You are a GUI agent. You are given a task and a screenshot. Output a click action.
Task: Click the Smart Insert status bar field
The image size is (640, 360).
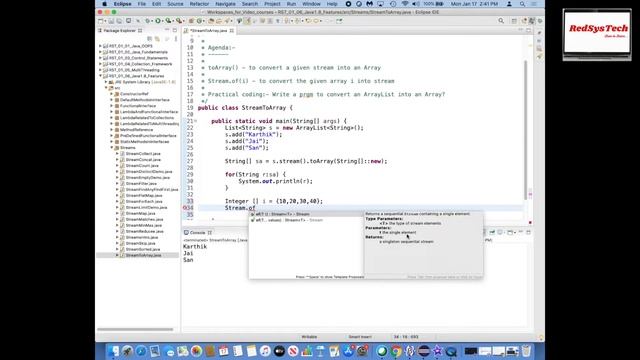[x=360, y=337]
